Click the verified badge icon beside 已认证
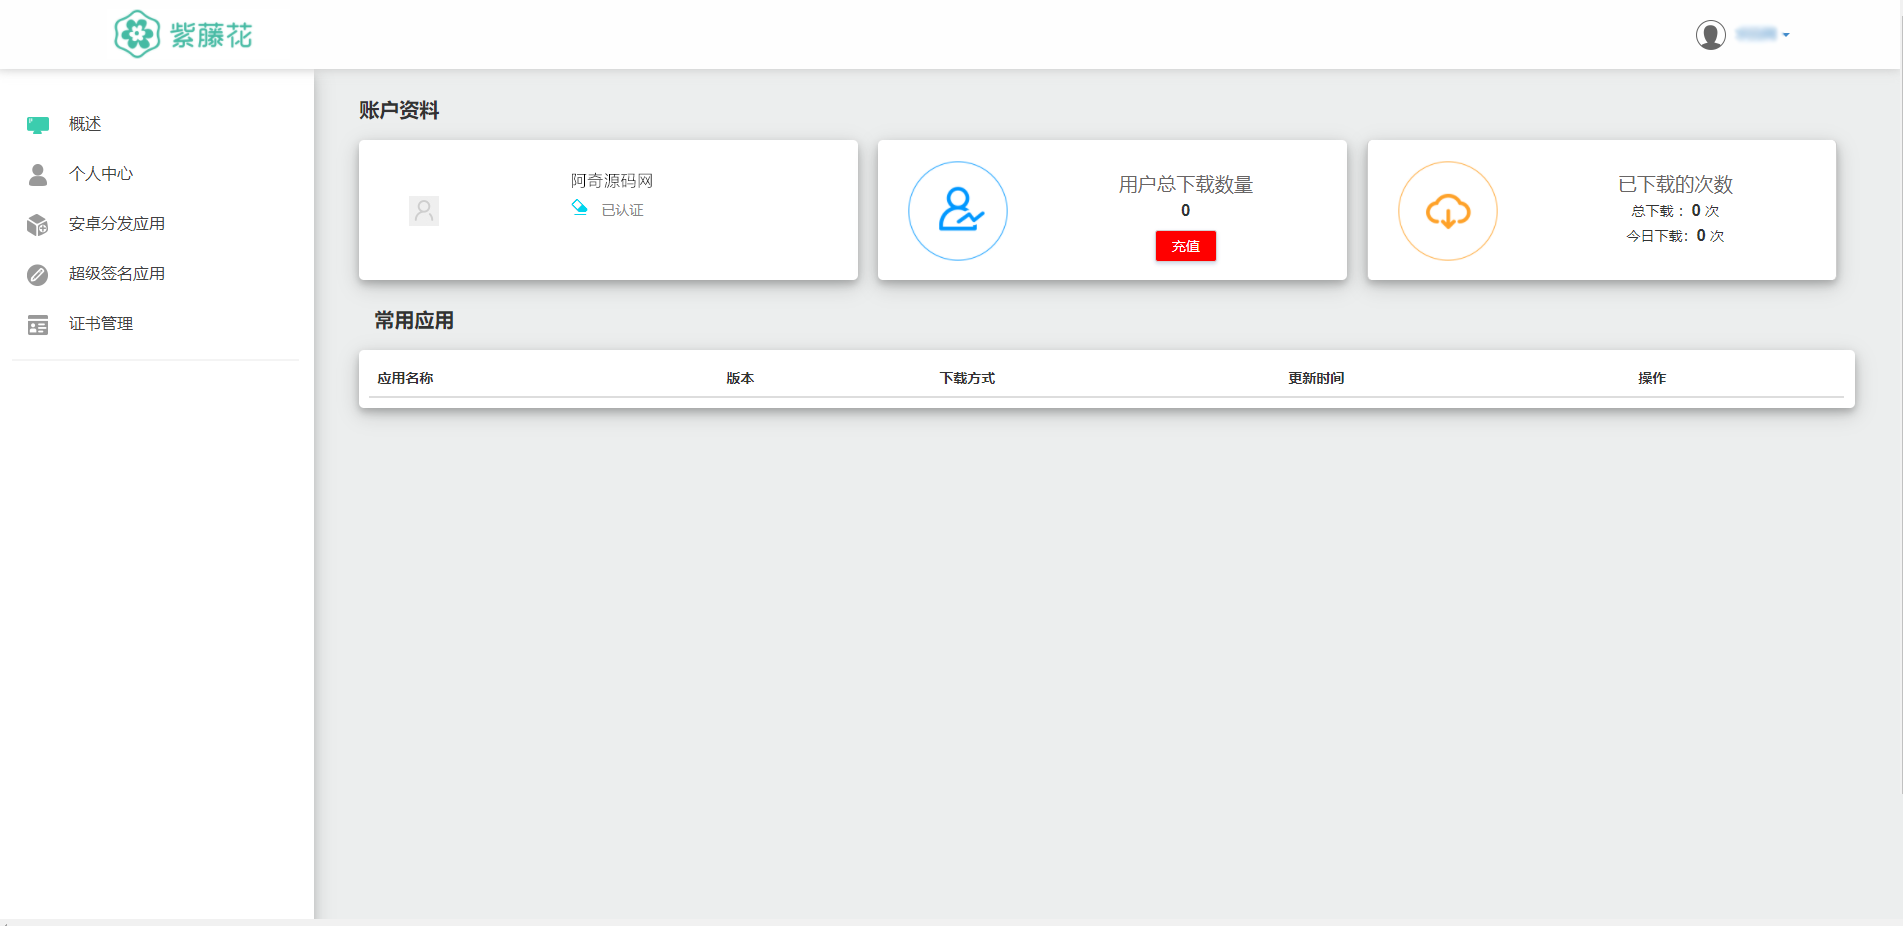The image size is (1903, 926). (579, 208)
